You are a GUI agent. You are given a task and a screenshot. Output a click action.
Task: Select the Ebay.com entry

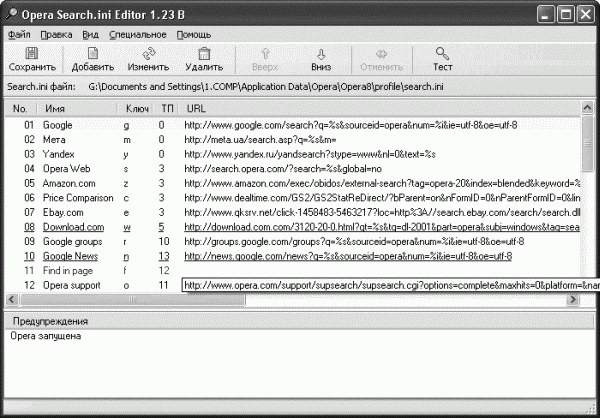63,212
